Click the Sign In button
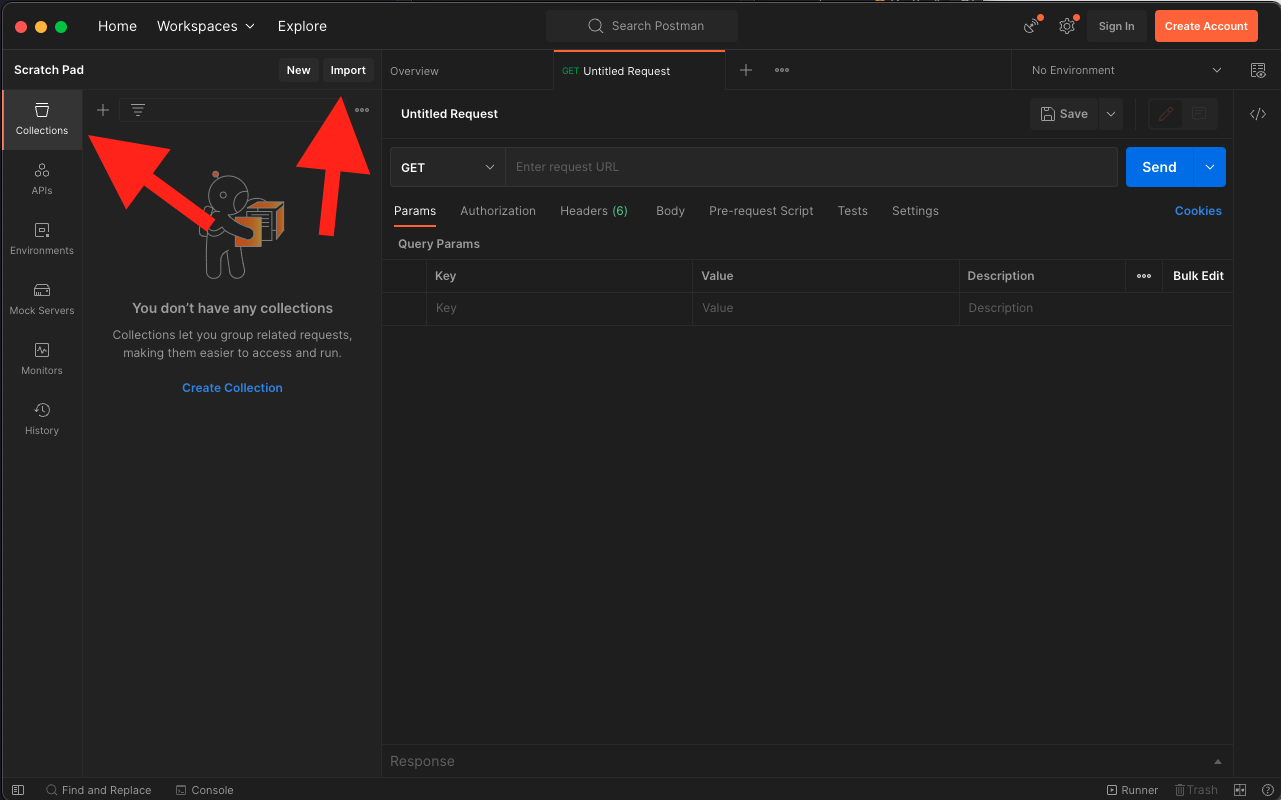 [x=1116, y=26]
